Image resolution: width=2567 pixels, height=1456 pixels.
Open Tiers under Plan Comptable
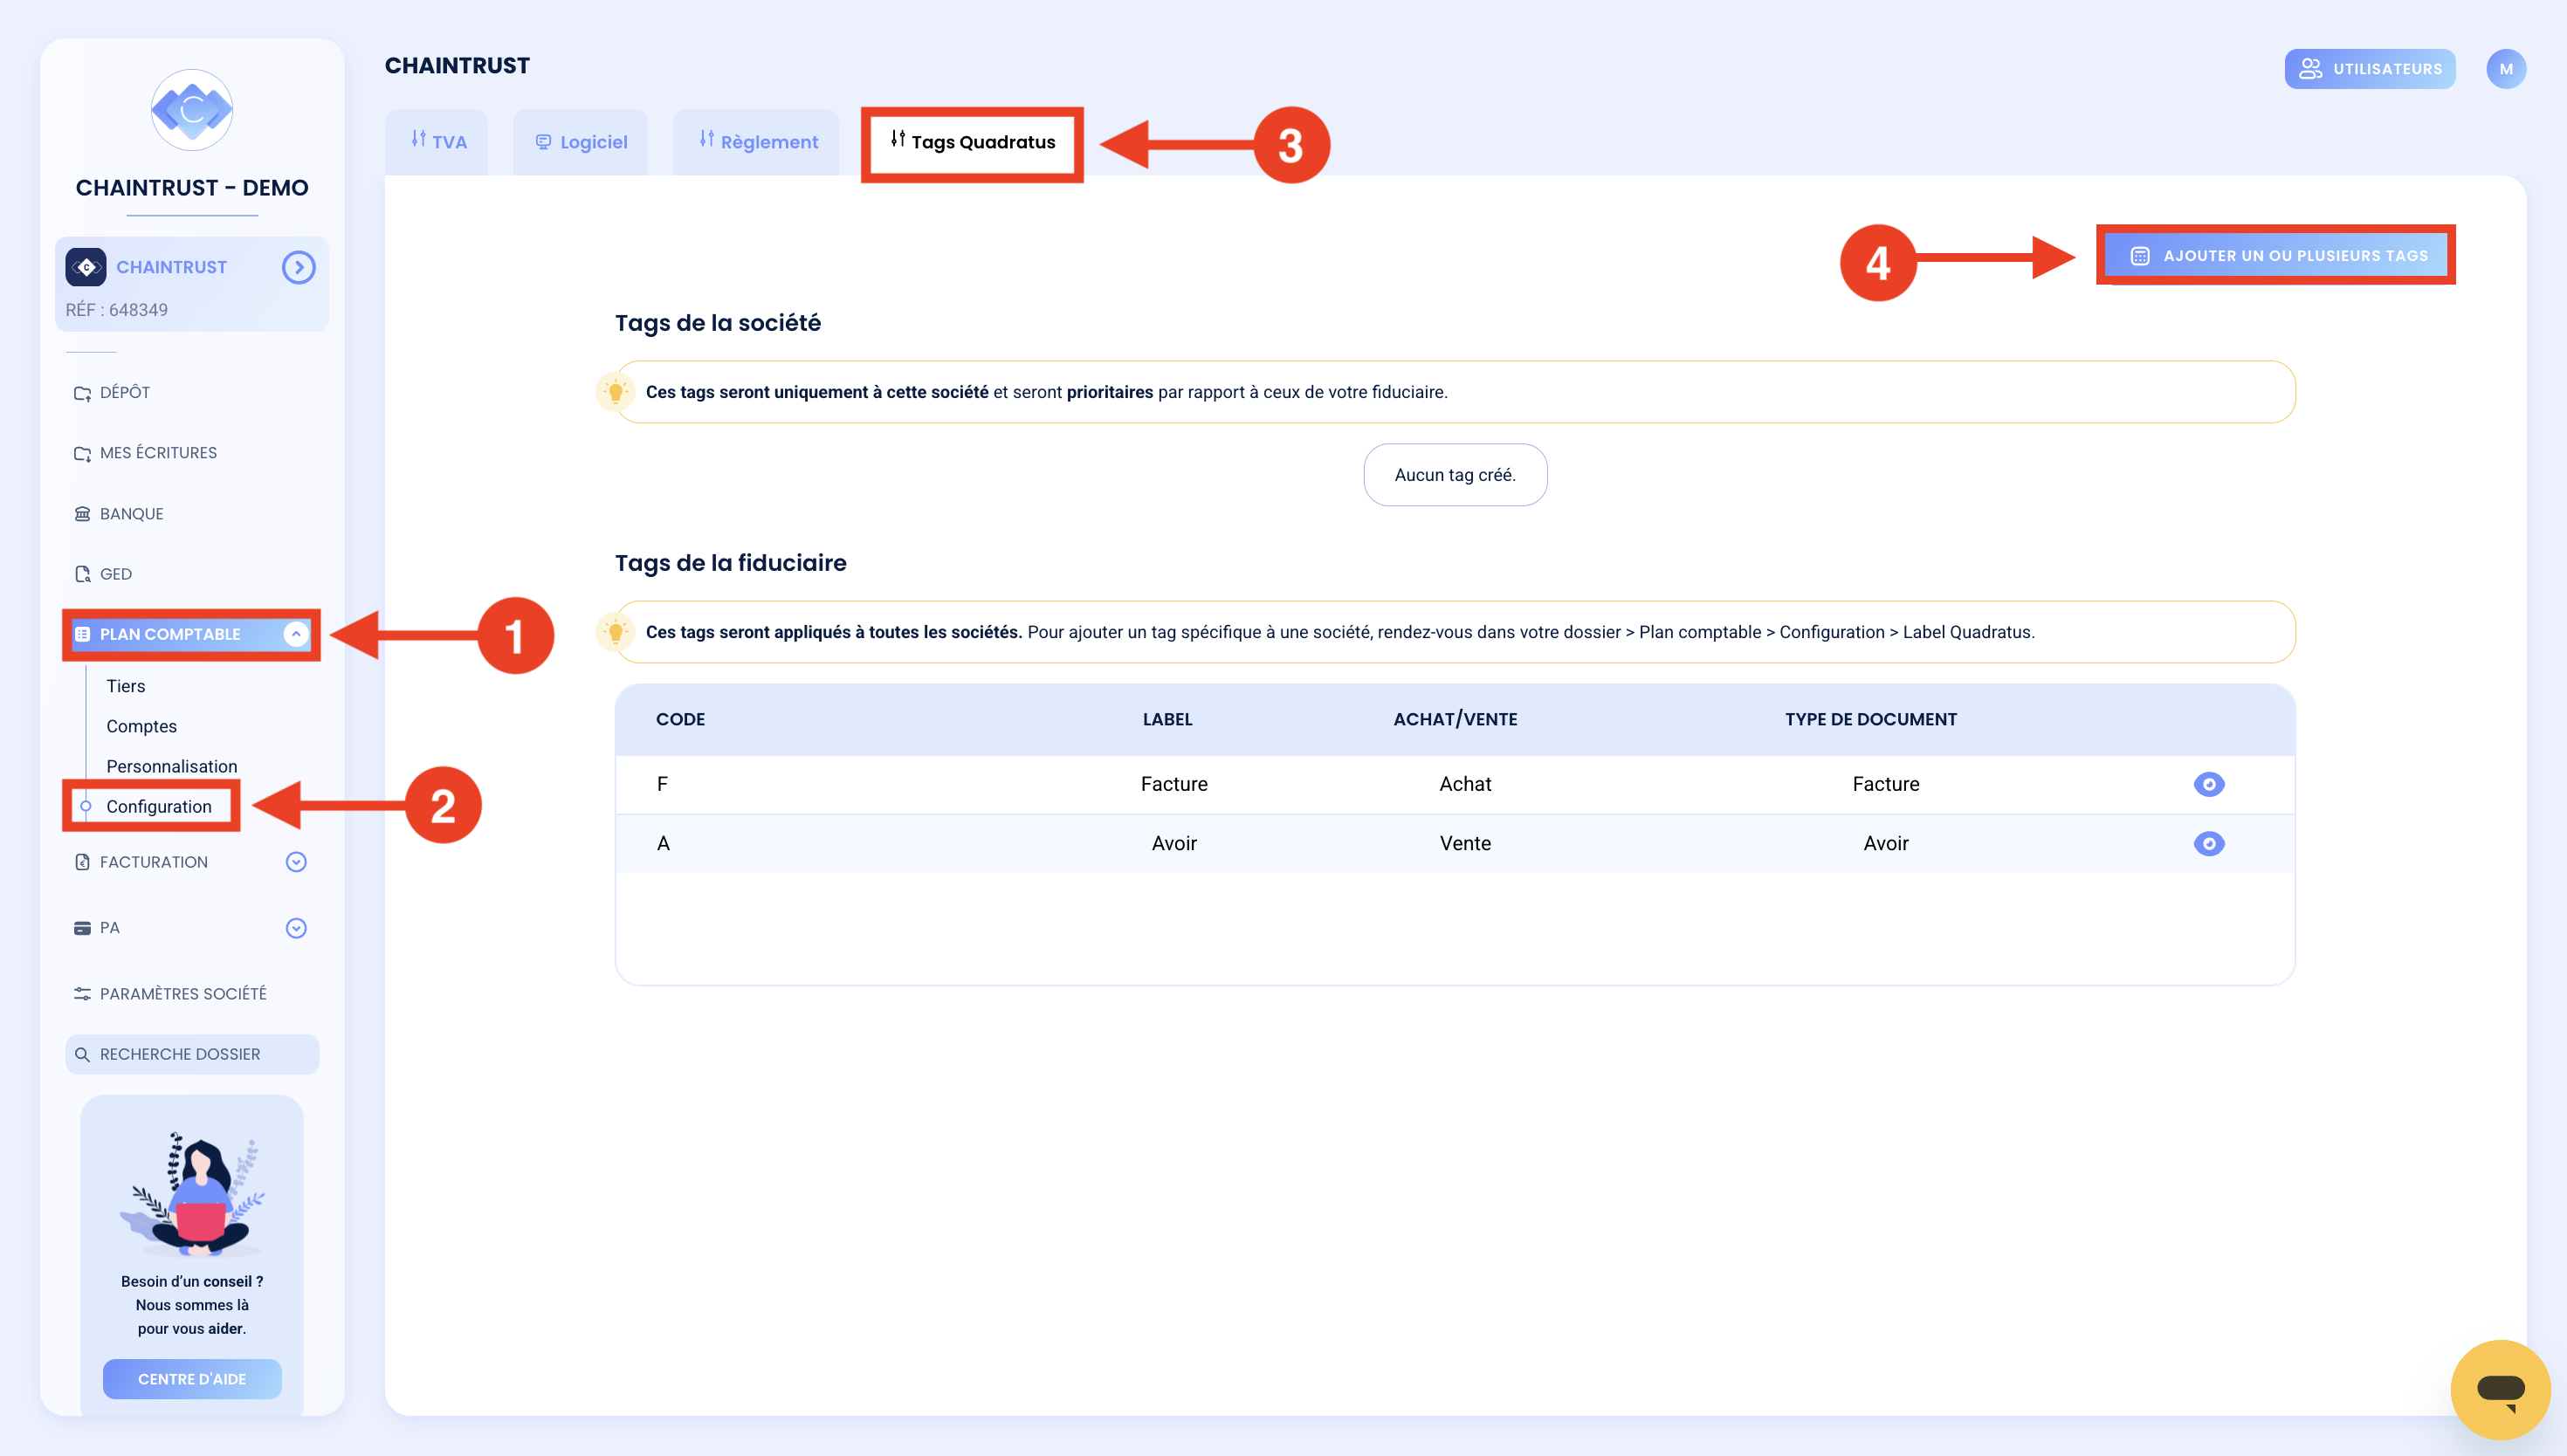point(126,686)
